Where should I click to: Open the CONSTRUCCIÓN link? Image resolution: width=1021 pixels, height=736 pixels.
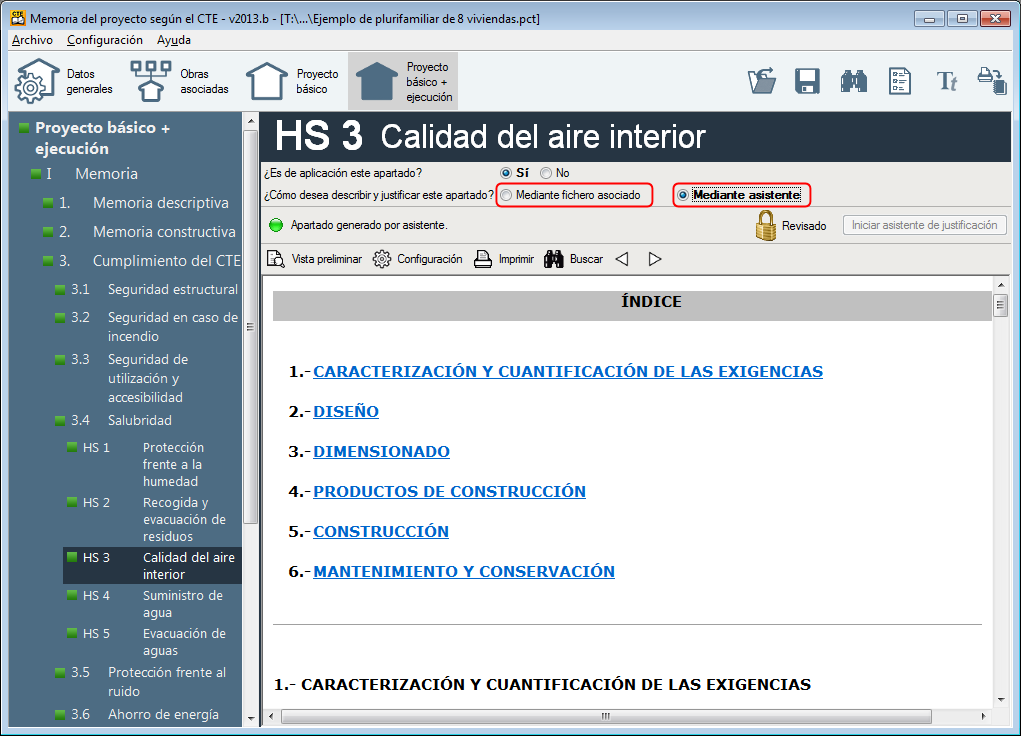381,531
